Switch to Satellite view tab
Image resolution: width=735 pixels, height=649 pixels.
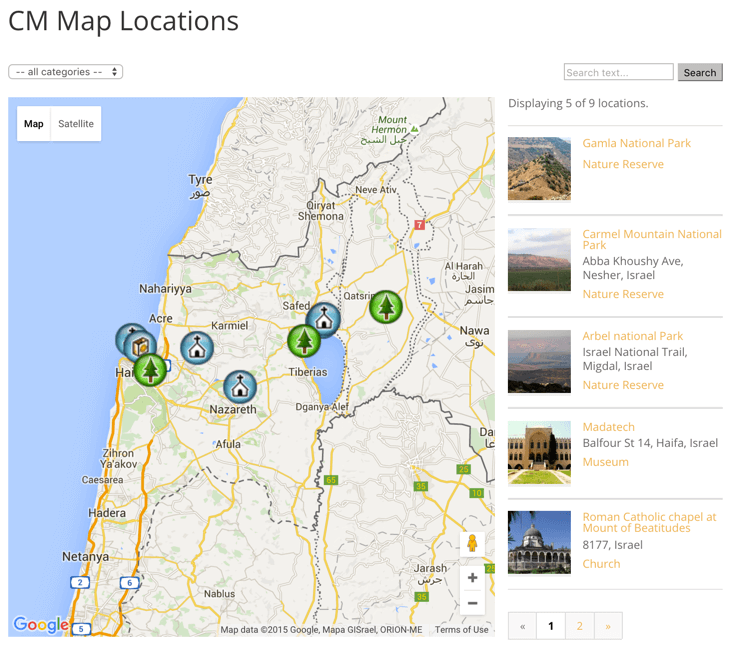point(76,124)
